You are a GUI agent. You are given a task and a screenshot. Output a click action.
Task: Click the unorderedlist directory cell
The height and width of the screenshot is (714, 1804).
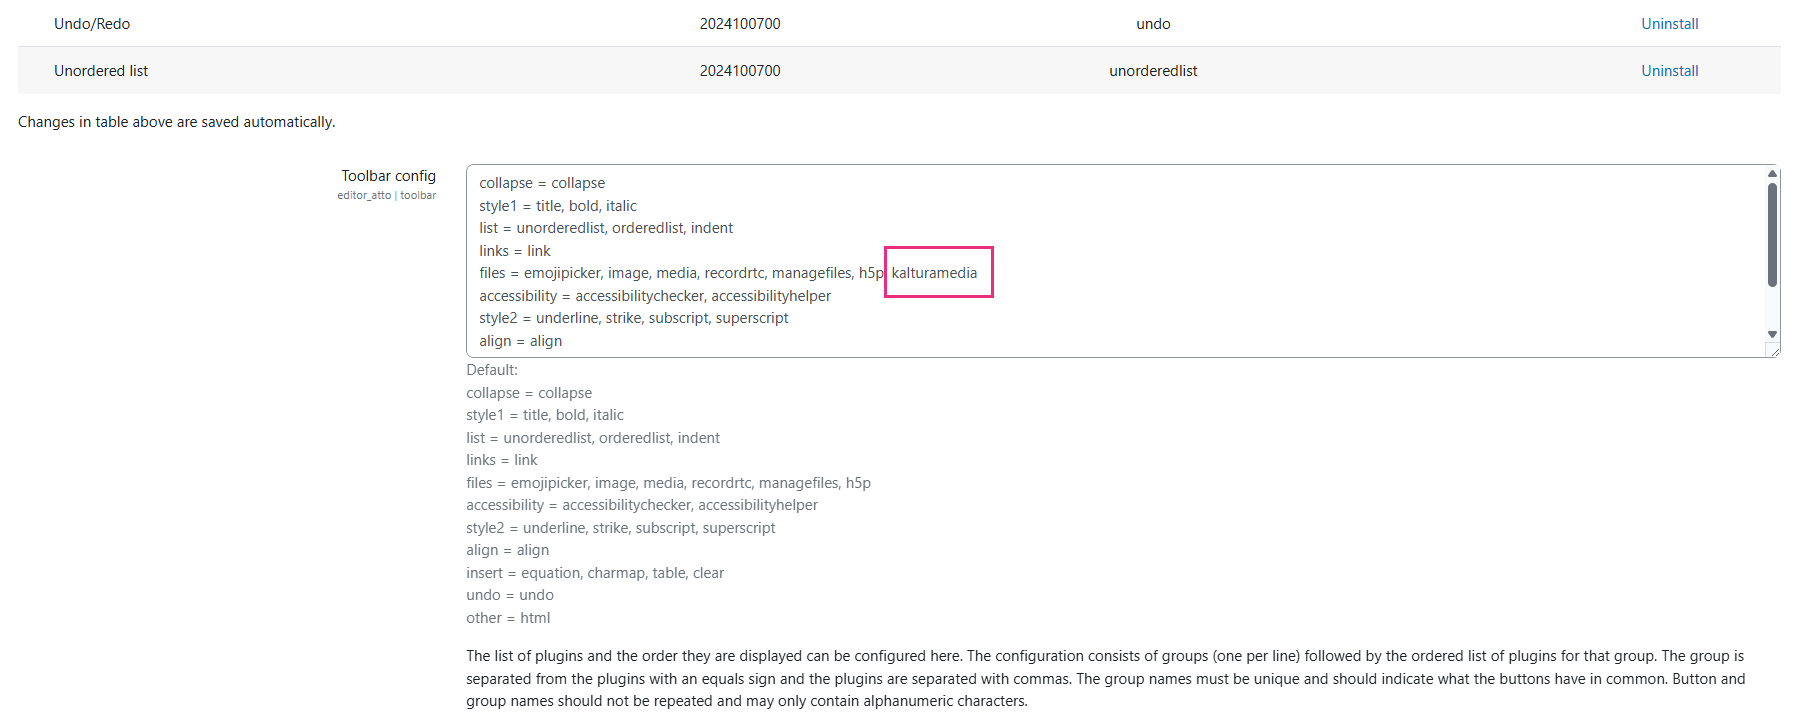click(x=1153, y=71)
